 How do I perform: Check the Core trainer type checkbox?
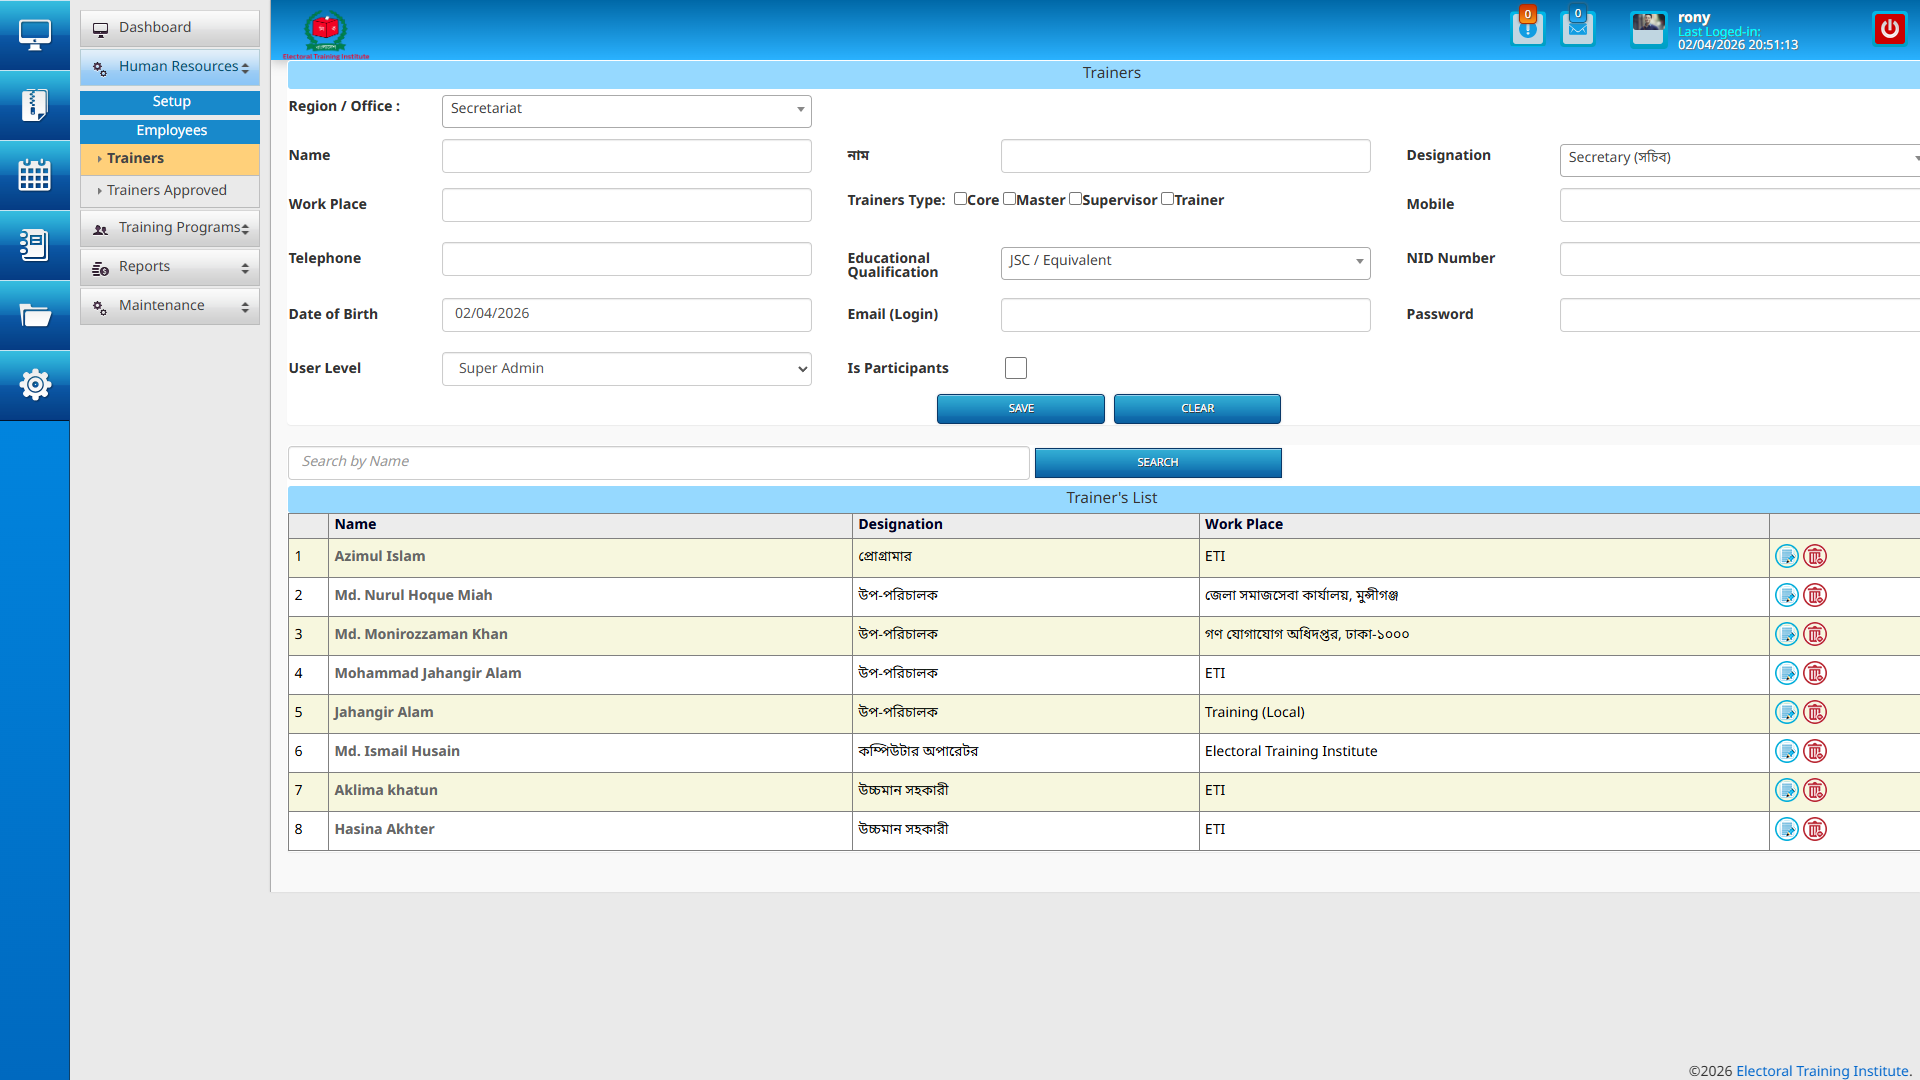point(960,199)
